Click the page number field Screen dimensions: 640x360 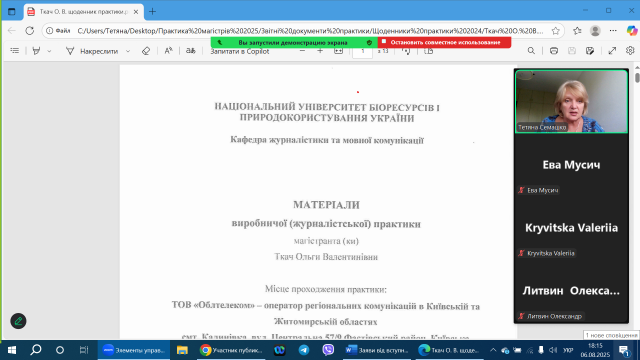(362, 51)
